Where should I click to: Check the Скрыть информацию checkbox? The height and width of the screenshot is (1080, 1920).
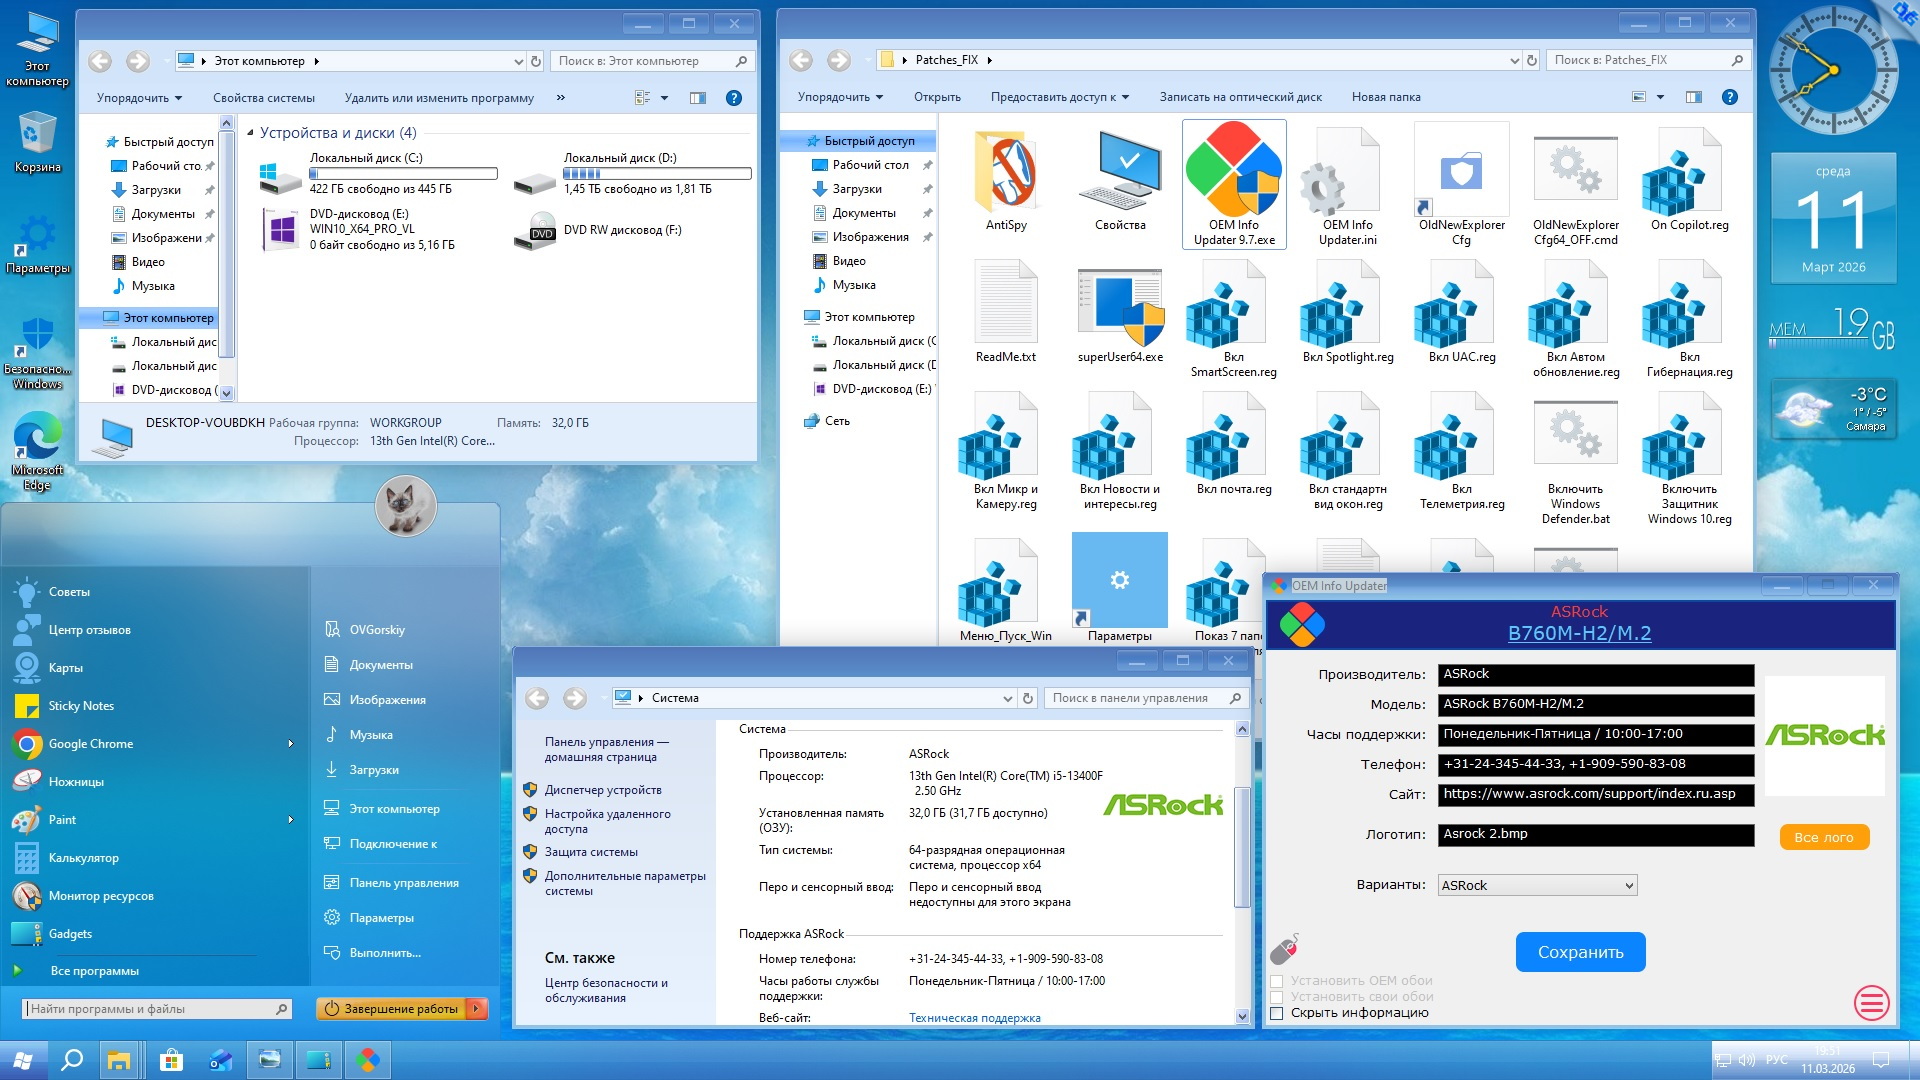pos(1277,1013)
